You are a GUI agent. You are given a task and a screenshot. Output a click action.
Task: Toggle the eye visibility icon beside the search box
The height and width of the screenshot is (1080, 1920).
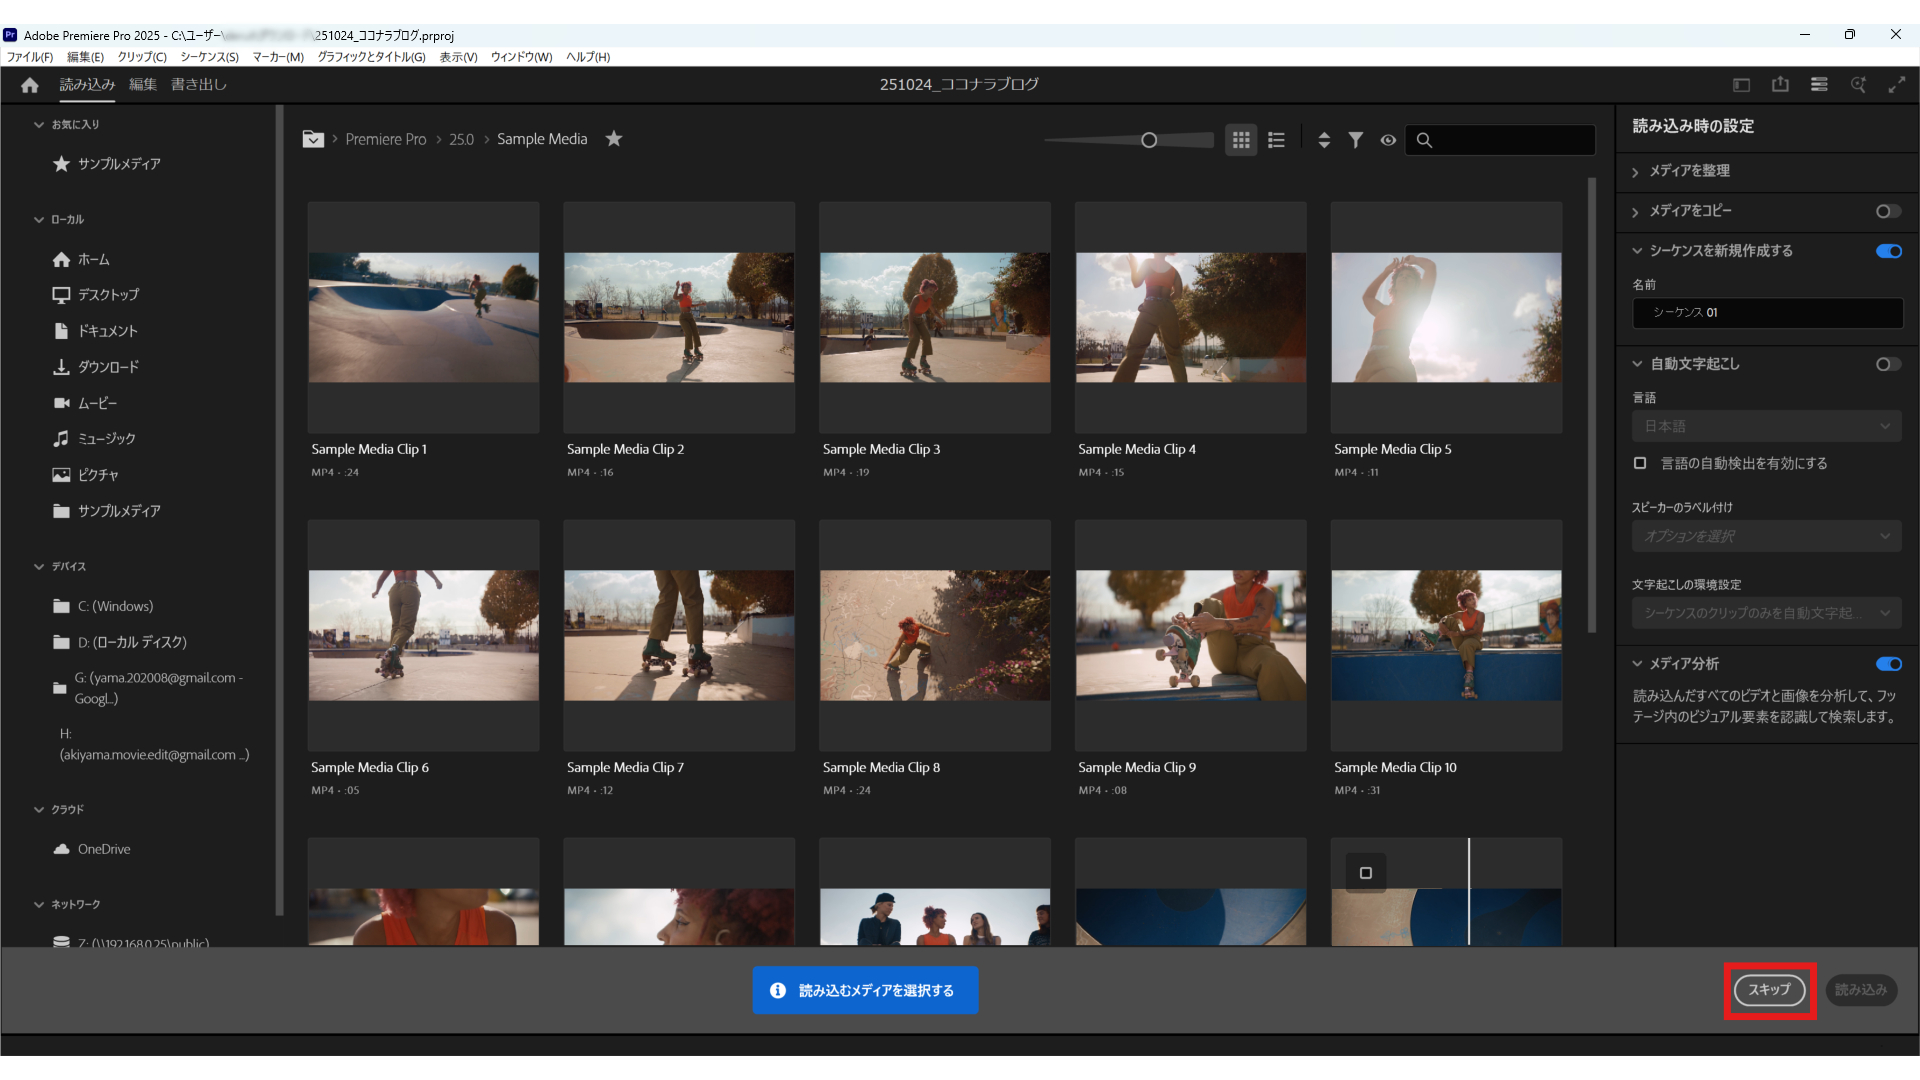[x=1388, y=140]
